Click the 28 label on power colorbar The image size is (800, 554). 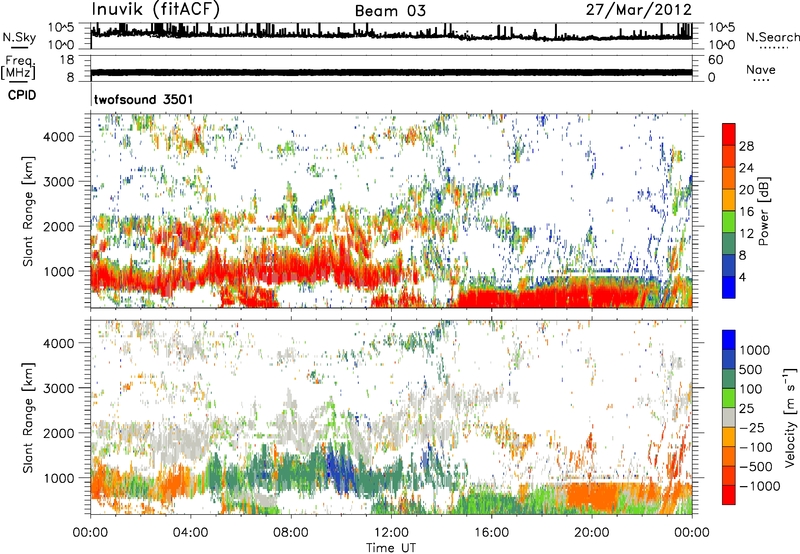click(746, 146)
